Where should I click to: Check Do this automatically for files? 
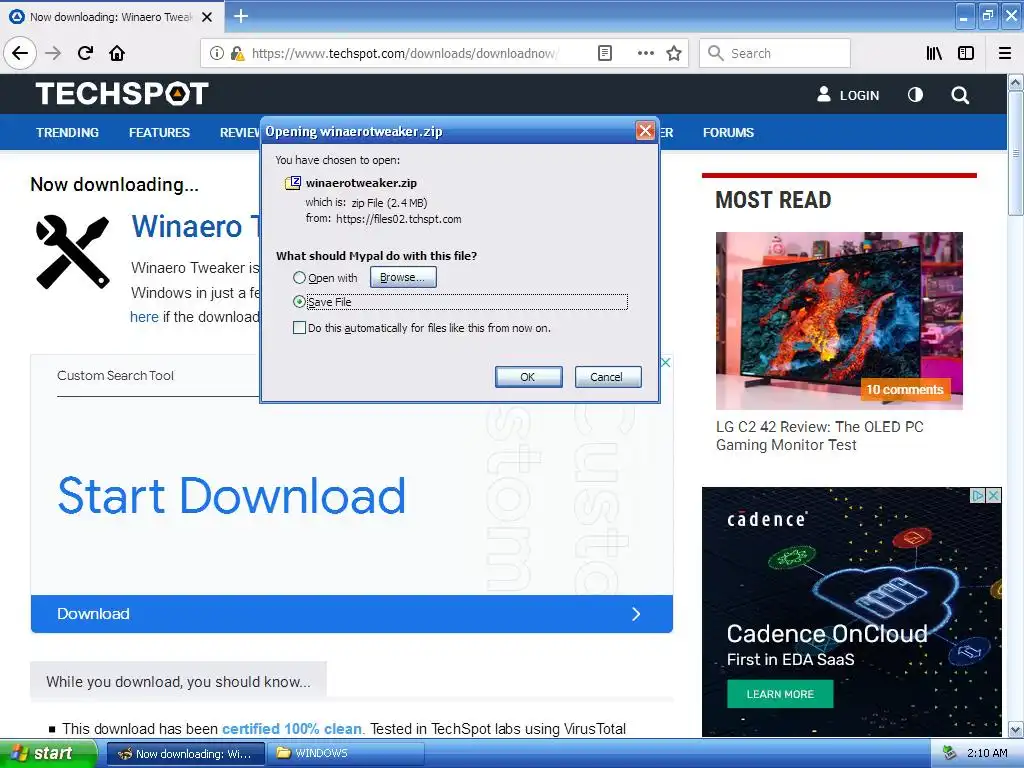(x=299, y=328)
